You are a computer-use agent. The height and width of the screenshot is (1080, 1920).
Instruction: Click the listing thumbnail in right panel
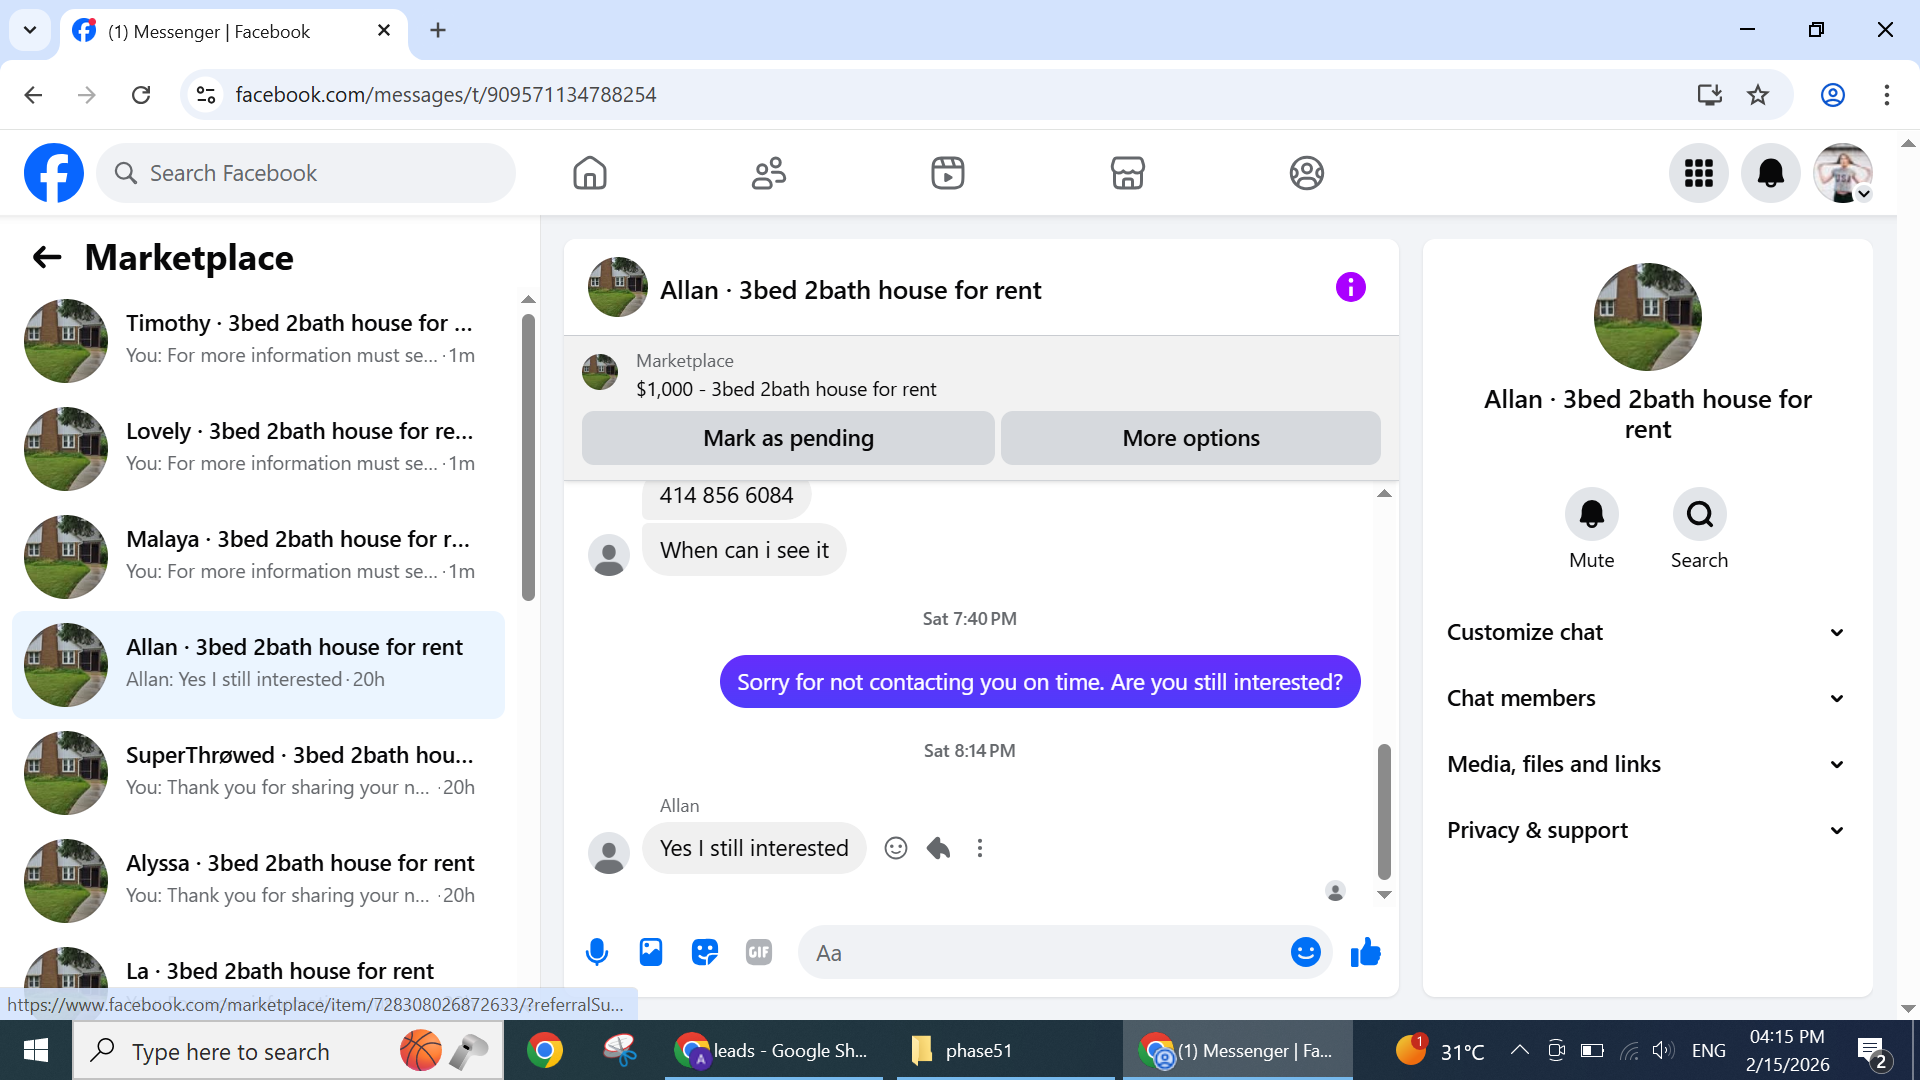pyautogui.click(x=1647, y=317)
